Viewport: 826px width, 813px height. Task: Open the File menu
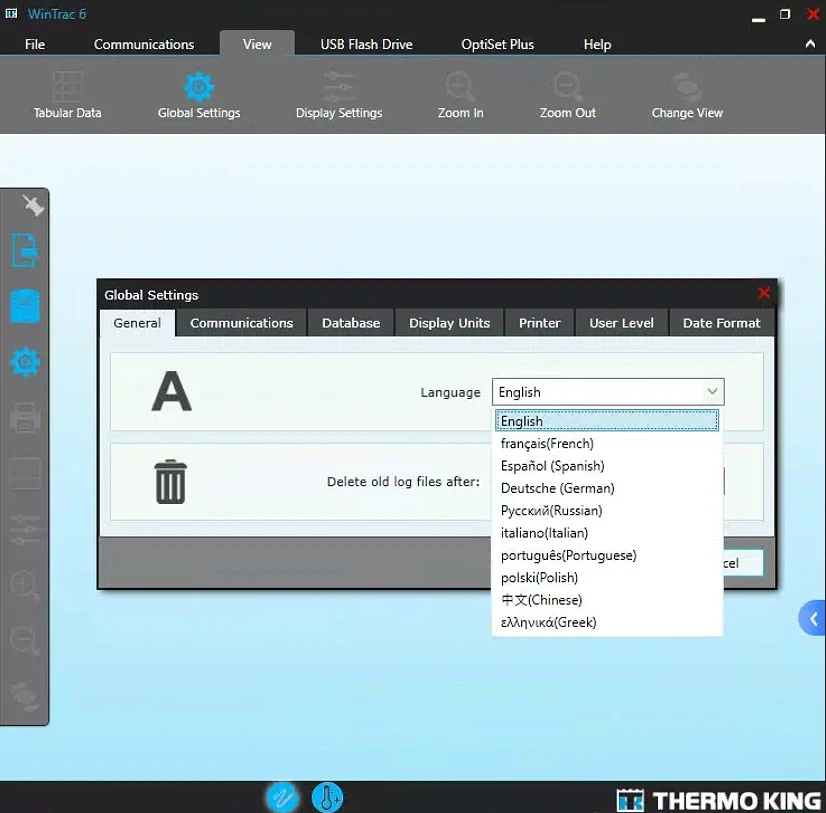coord(35,44)
